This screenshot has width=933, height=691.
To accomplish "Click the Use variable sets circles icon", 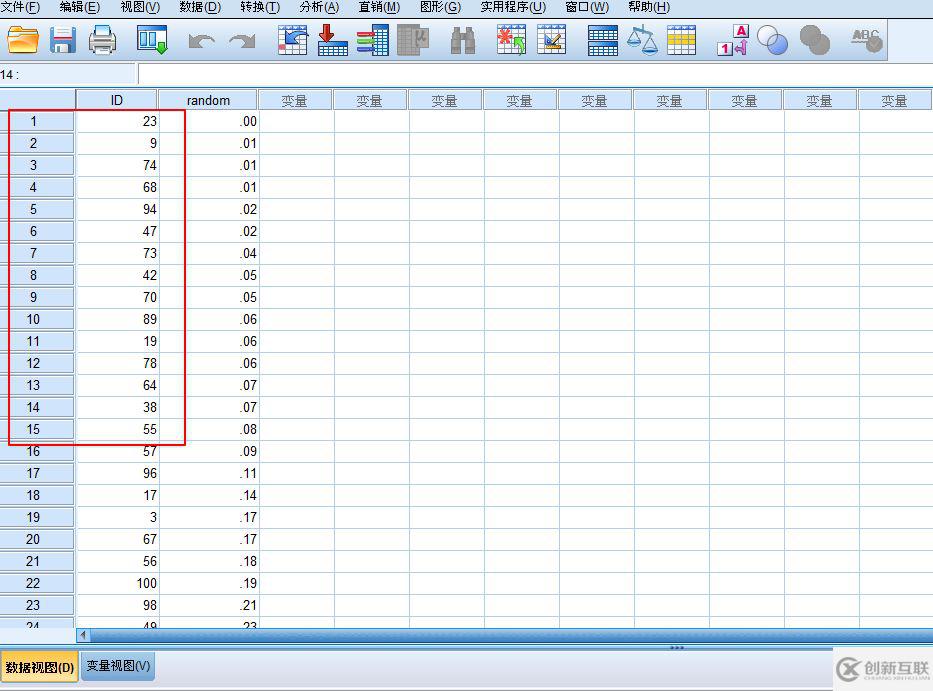I will click(x=772, y=40).
